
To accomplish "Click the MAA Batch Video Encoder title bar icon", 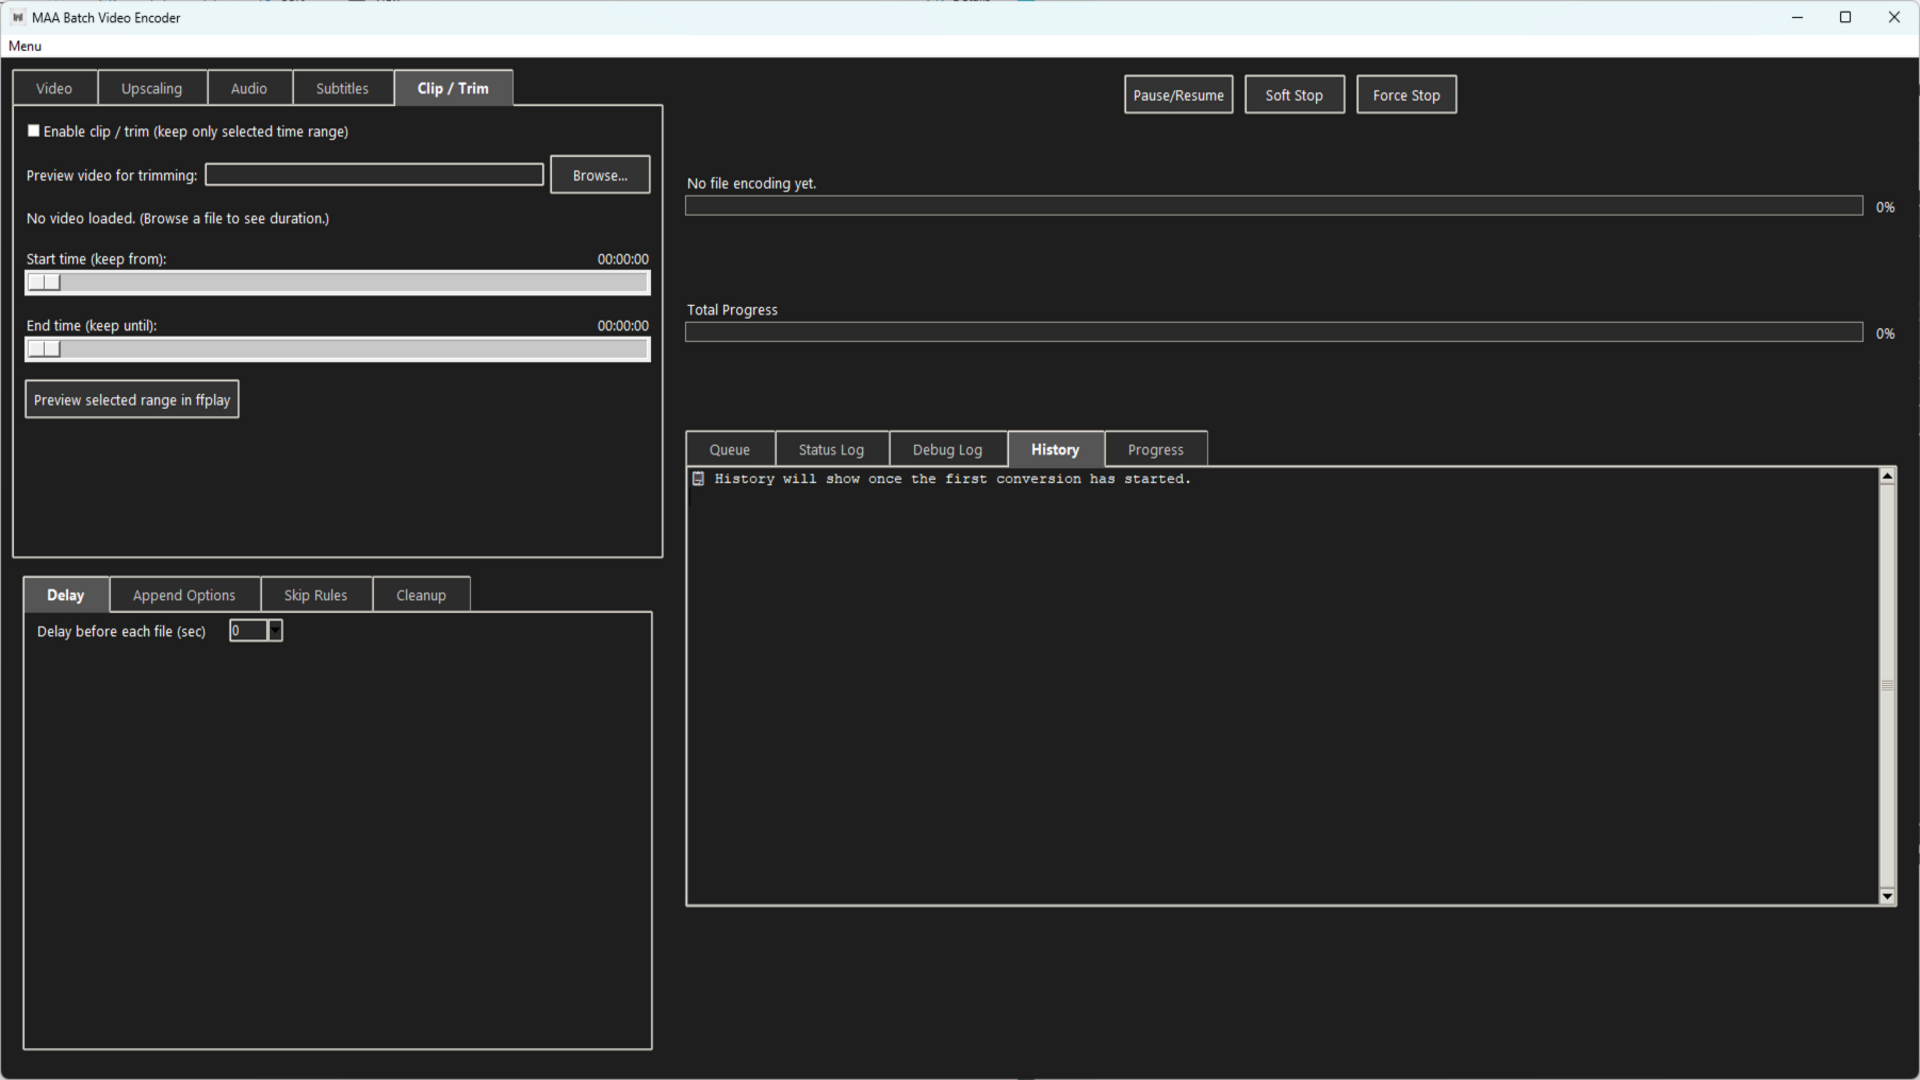I will click(17, 17).
